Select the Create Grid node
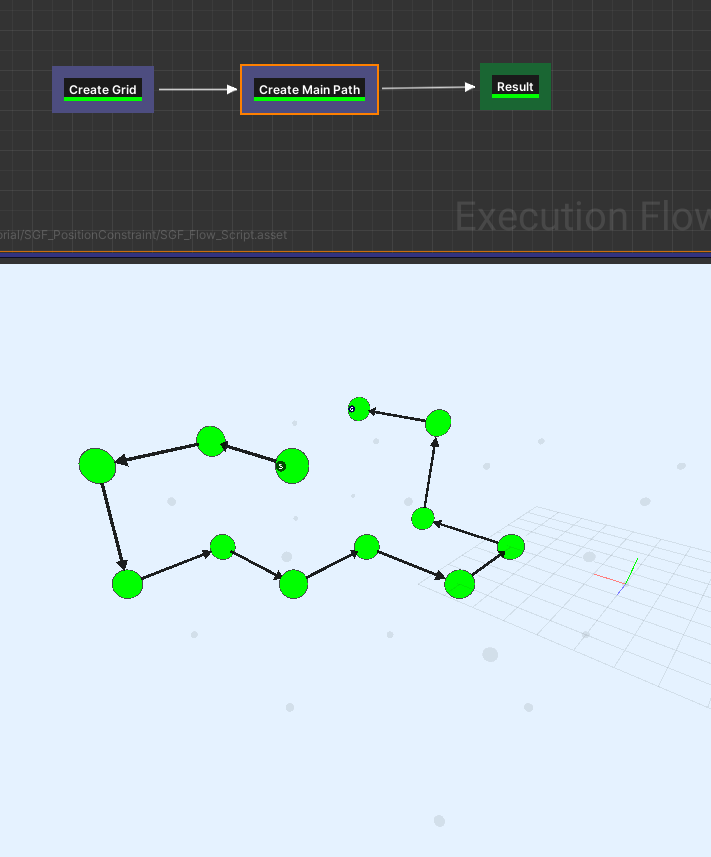Image resolution: width=711 pixels, height=857 pixels. click(x=103, y=90)
